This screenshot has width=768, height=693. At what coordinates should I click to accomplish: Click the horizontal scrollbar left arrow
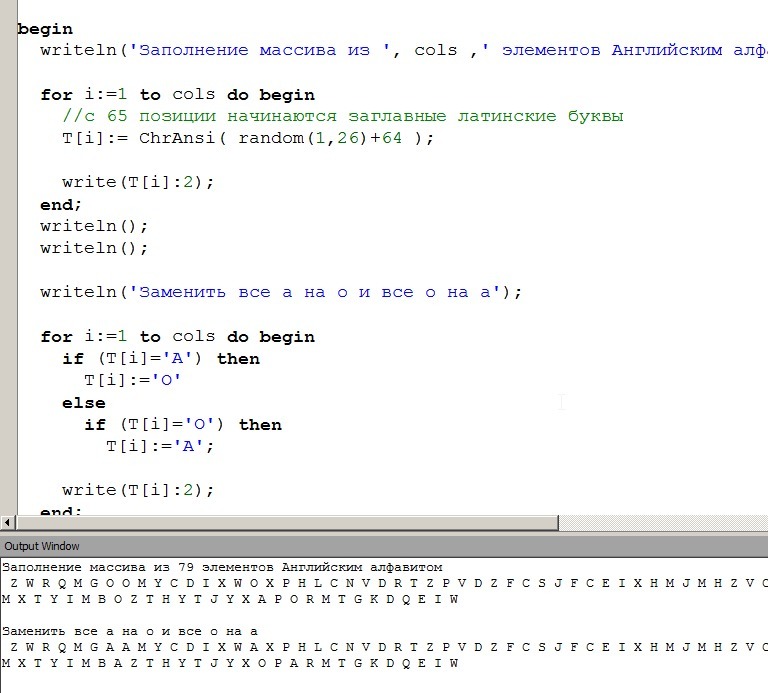point(7,523)
